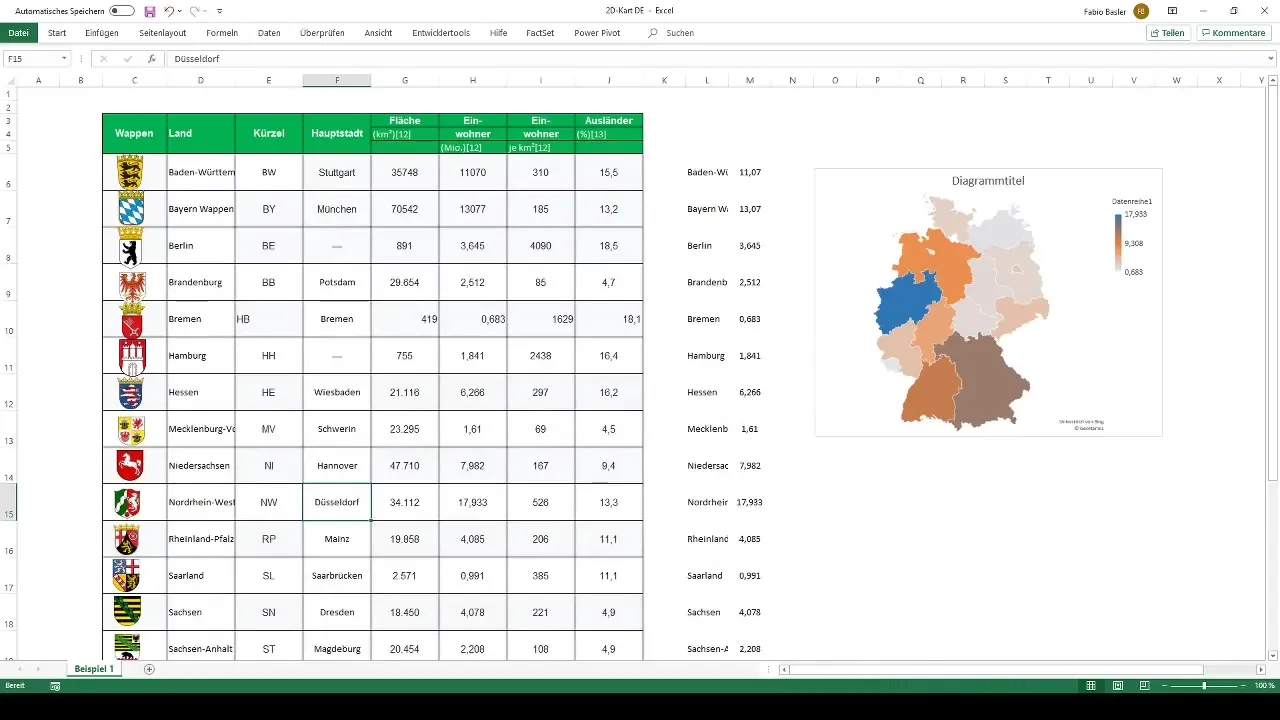Switch to Page Break Preview icon
Viewport: 1280px width, 720px height.
(x=1143, y=686)
